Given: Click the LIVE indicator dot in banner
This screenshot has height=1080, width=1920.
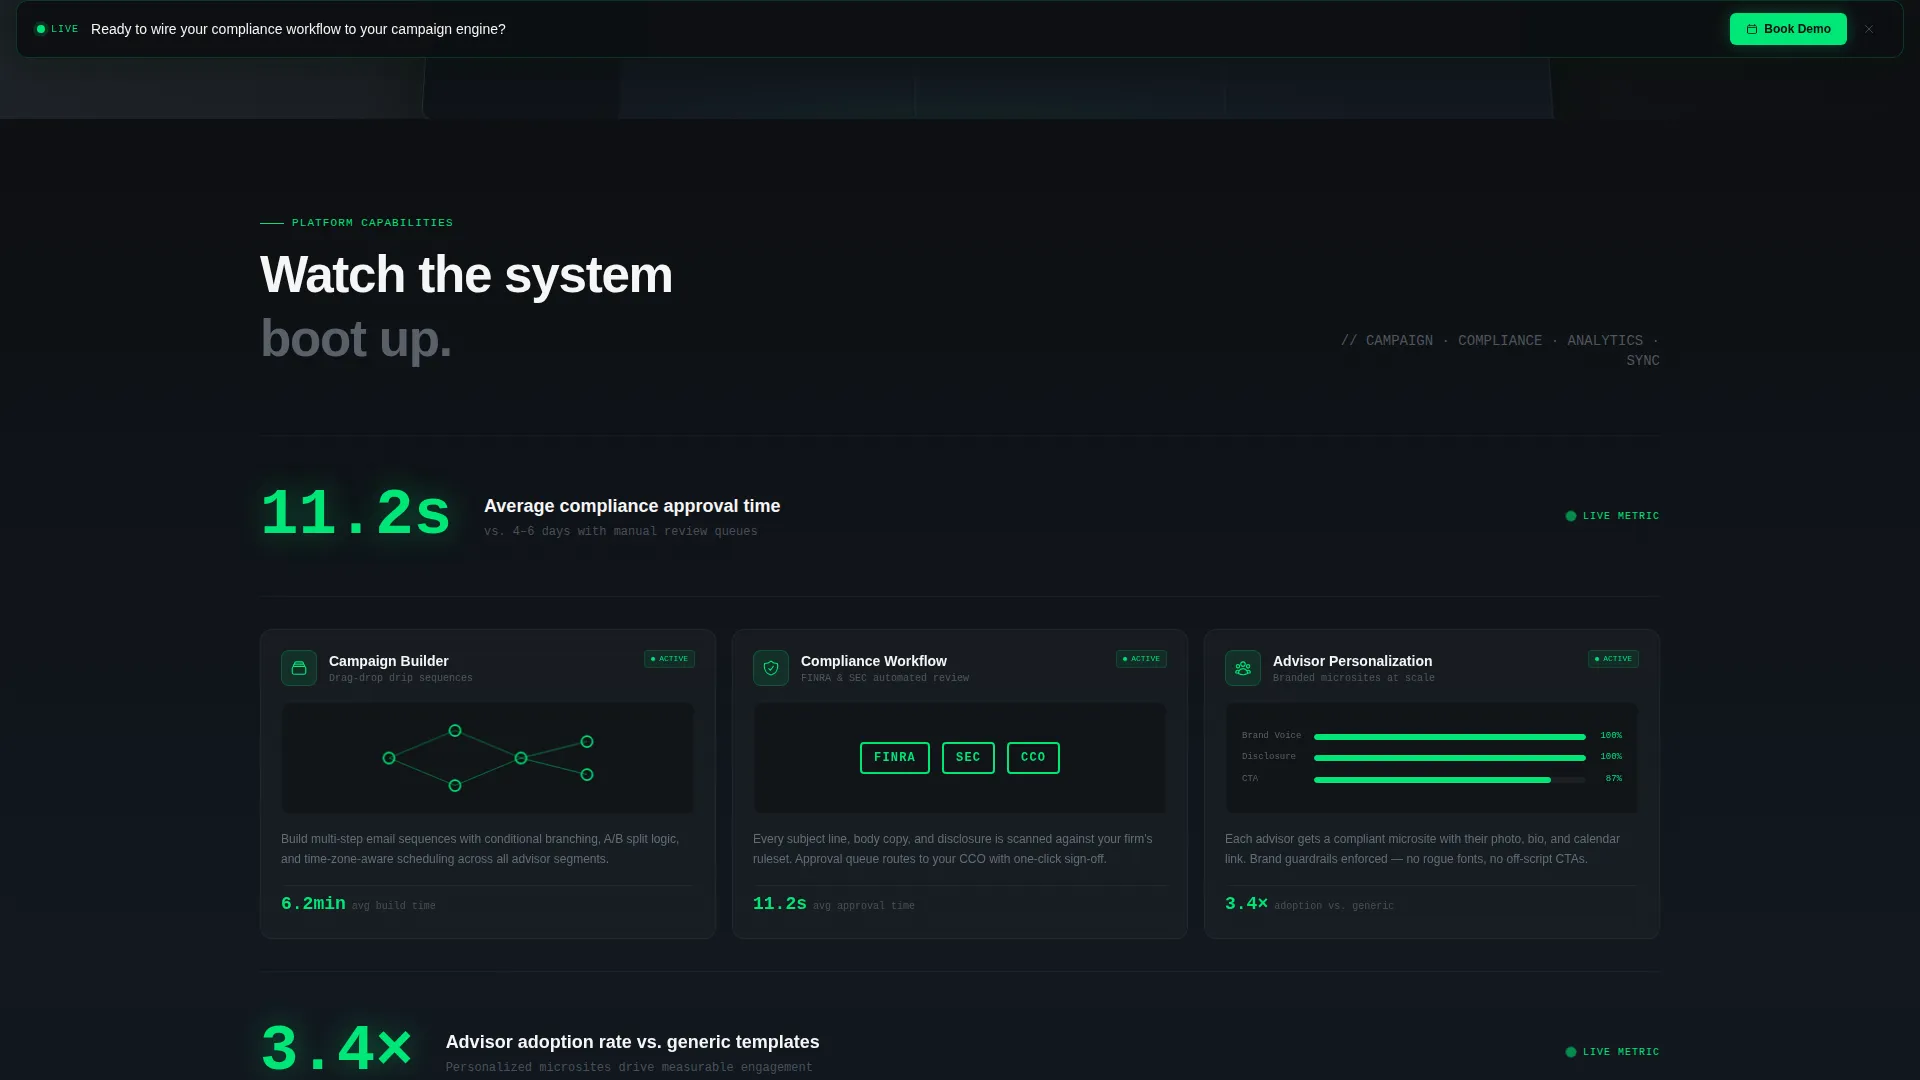Looking at the screenshot, I should 41,29.
